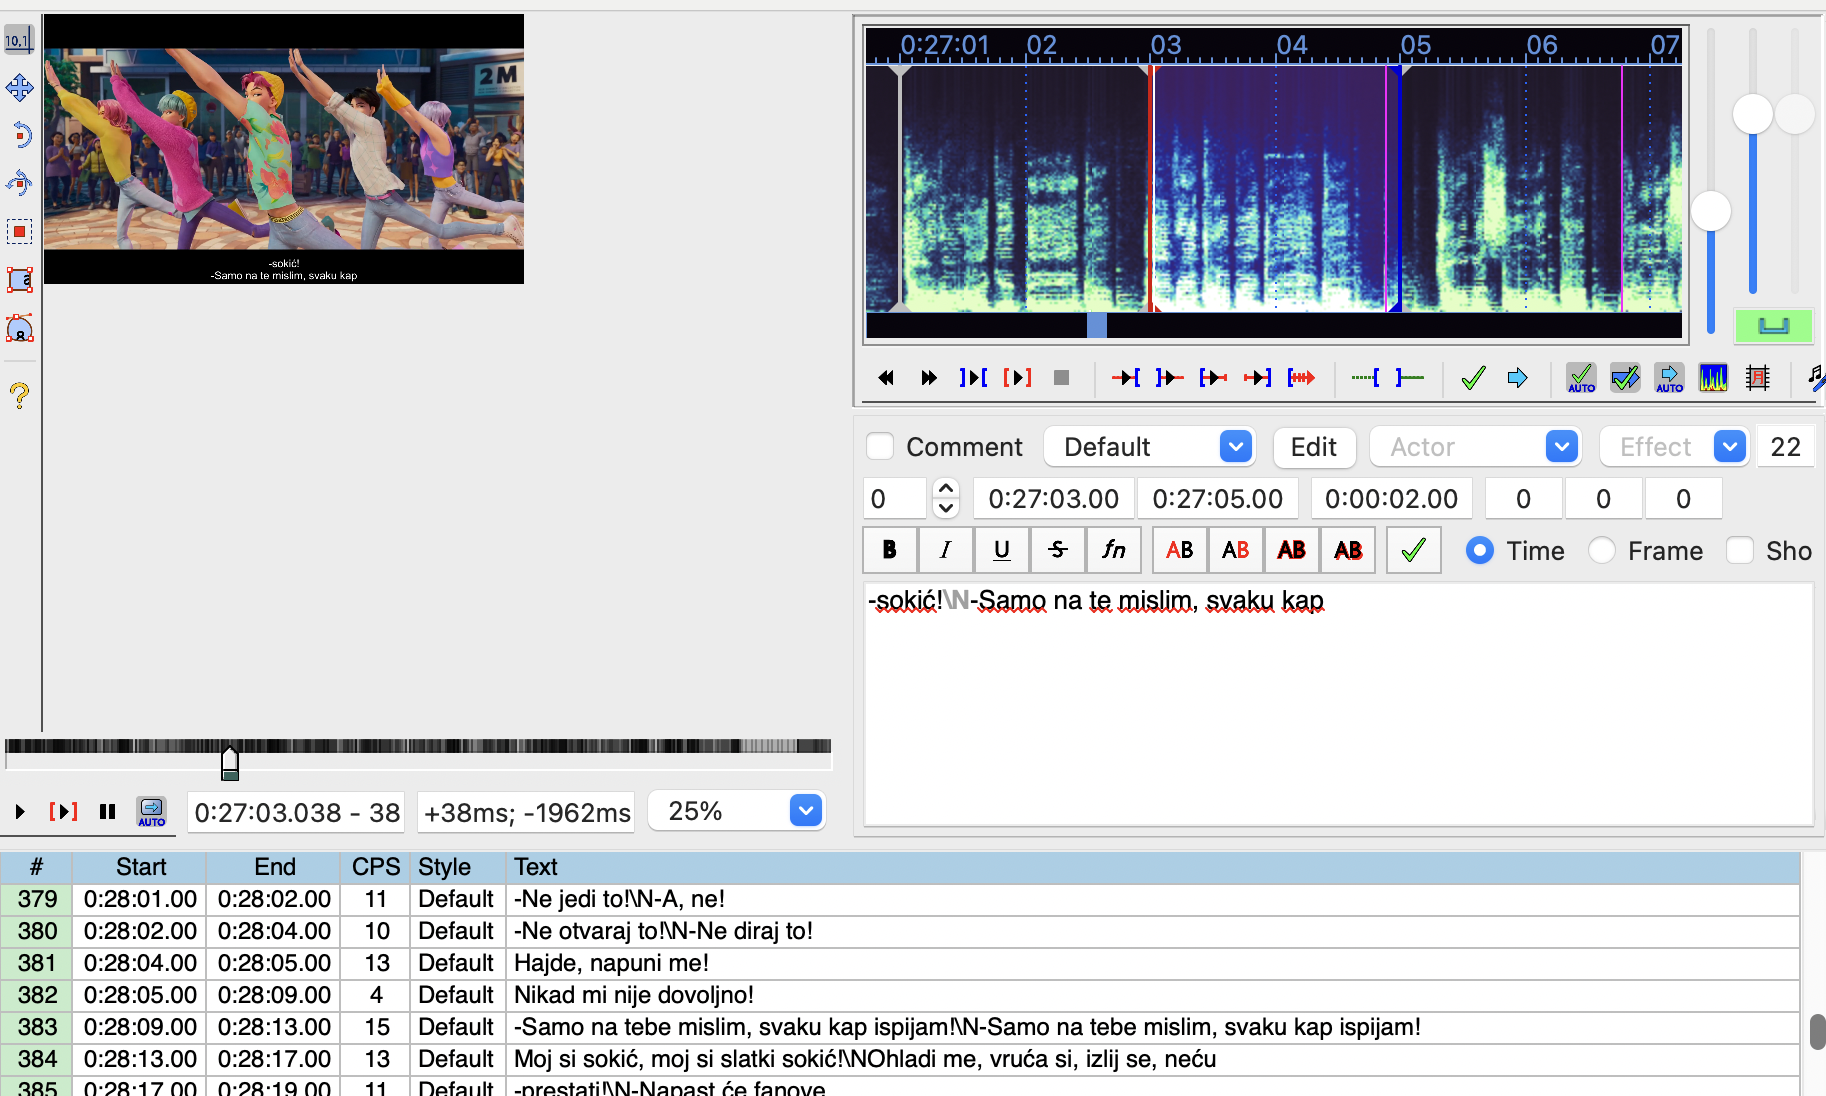Expand the Effect combo box
The height and width of the screenshot is (1096, 1826).
point(1729,446)
